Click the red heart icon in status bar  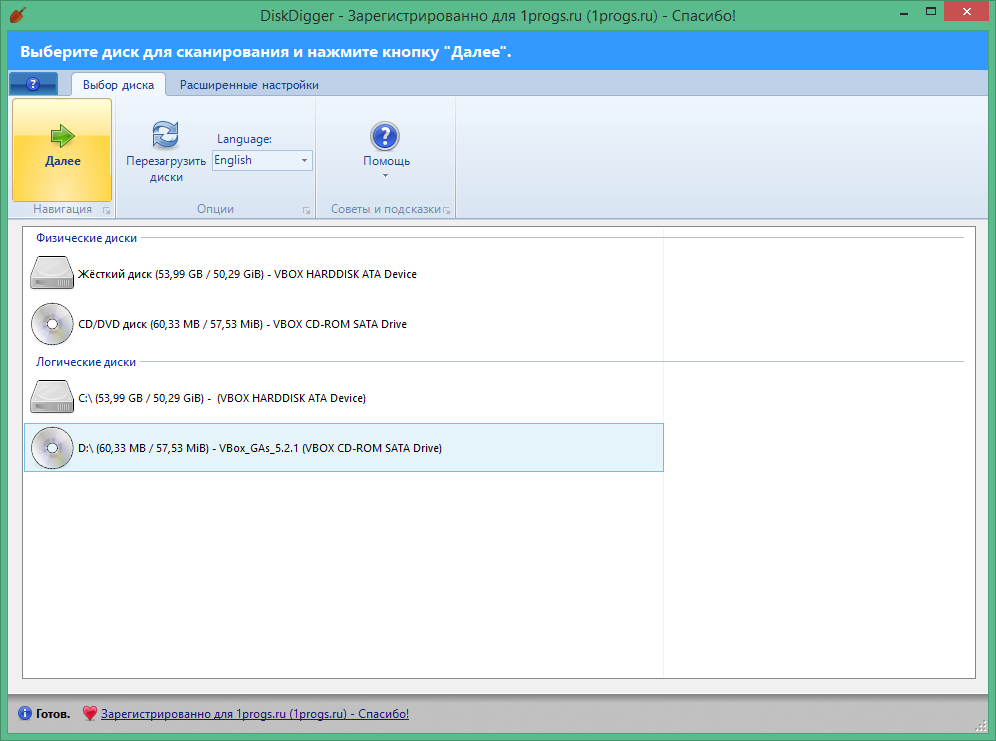[90, 714]
